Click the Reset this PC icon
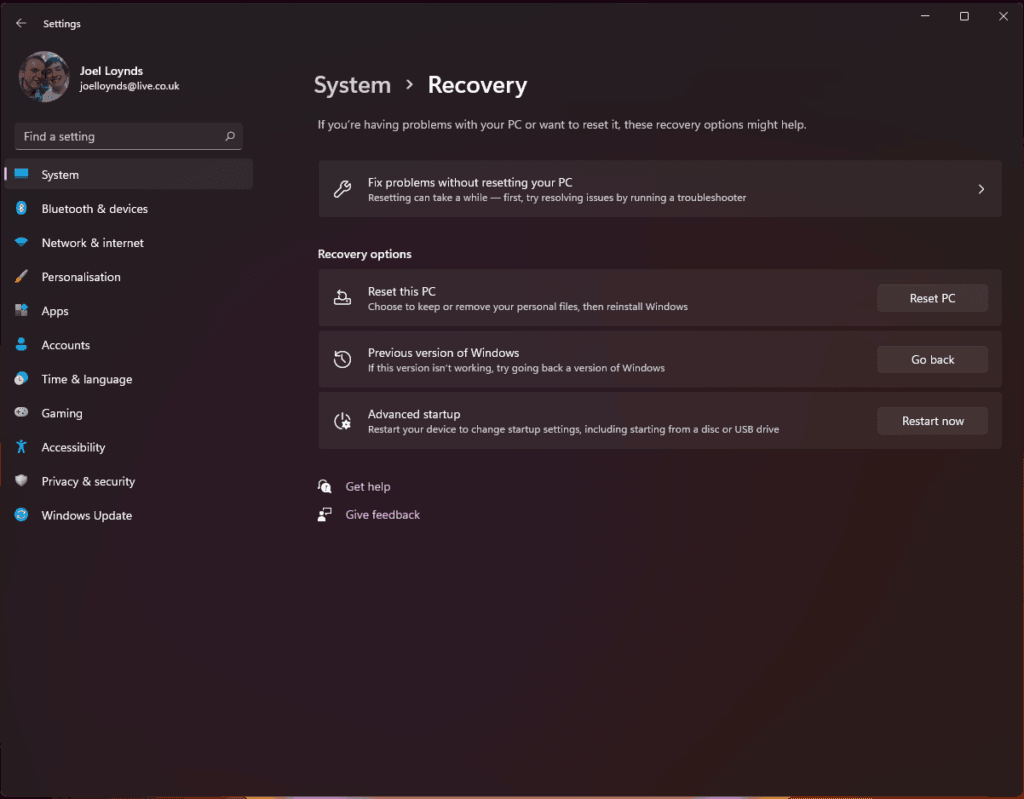This screenshot has width=1024, height=799. pos(342,298)
